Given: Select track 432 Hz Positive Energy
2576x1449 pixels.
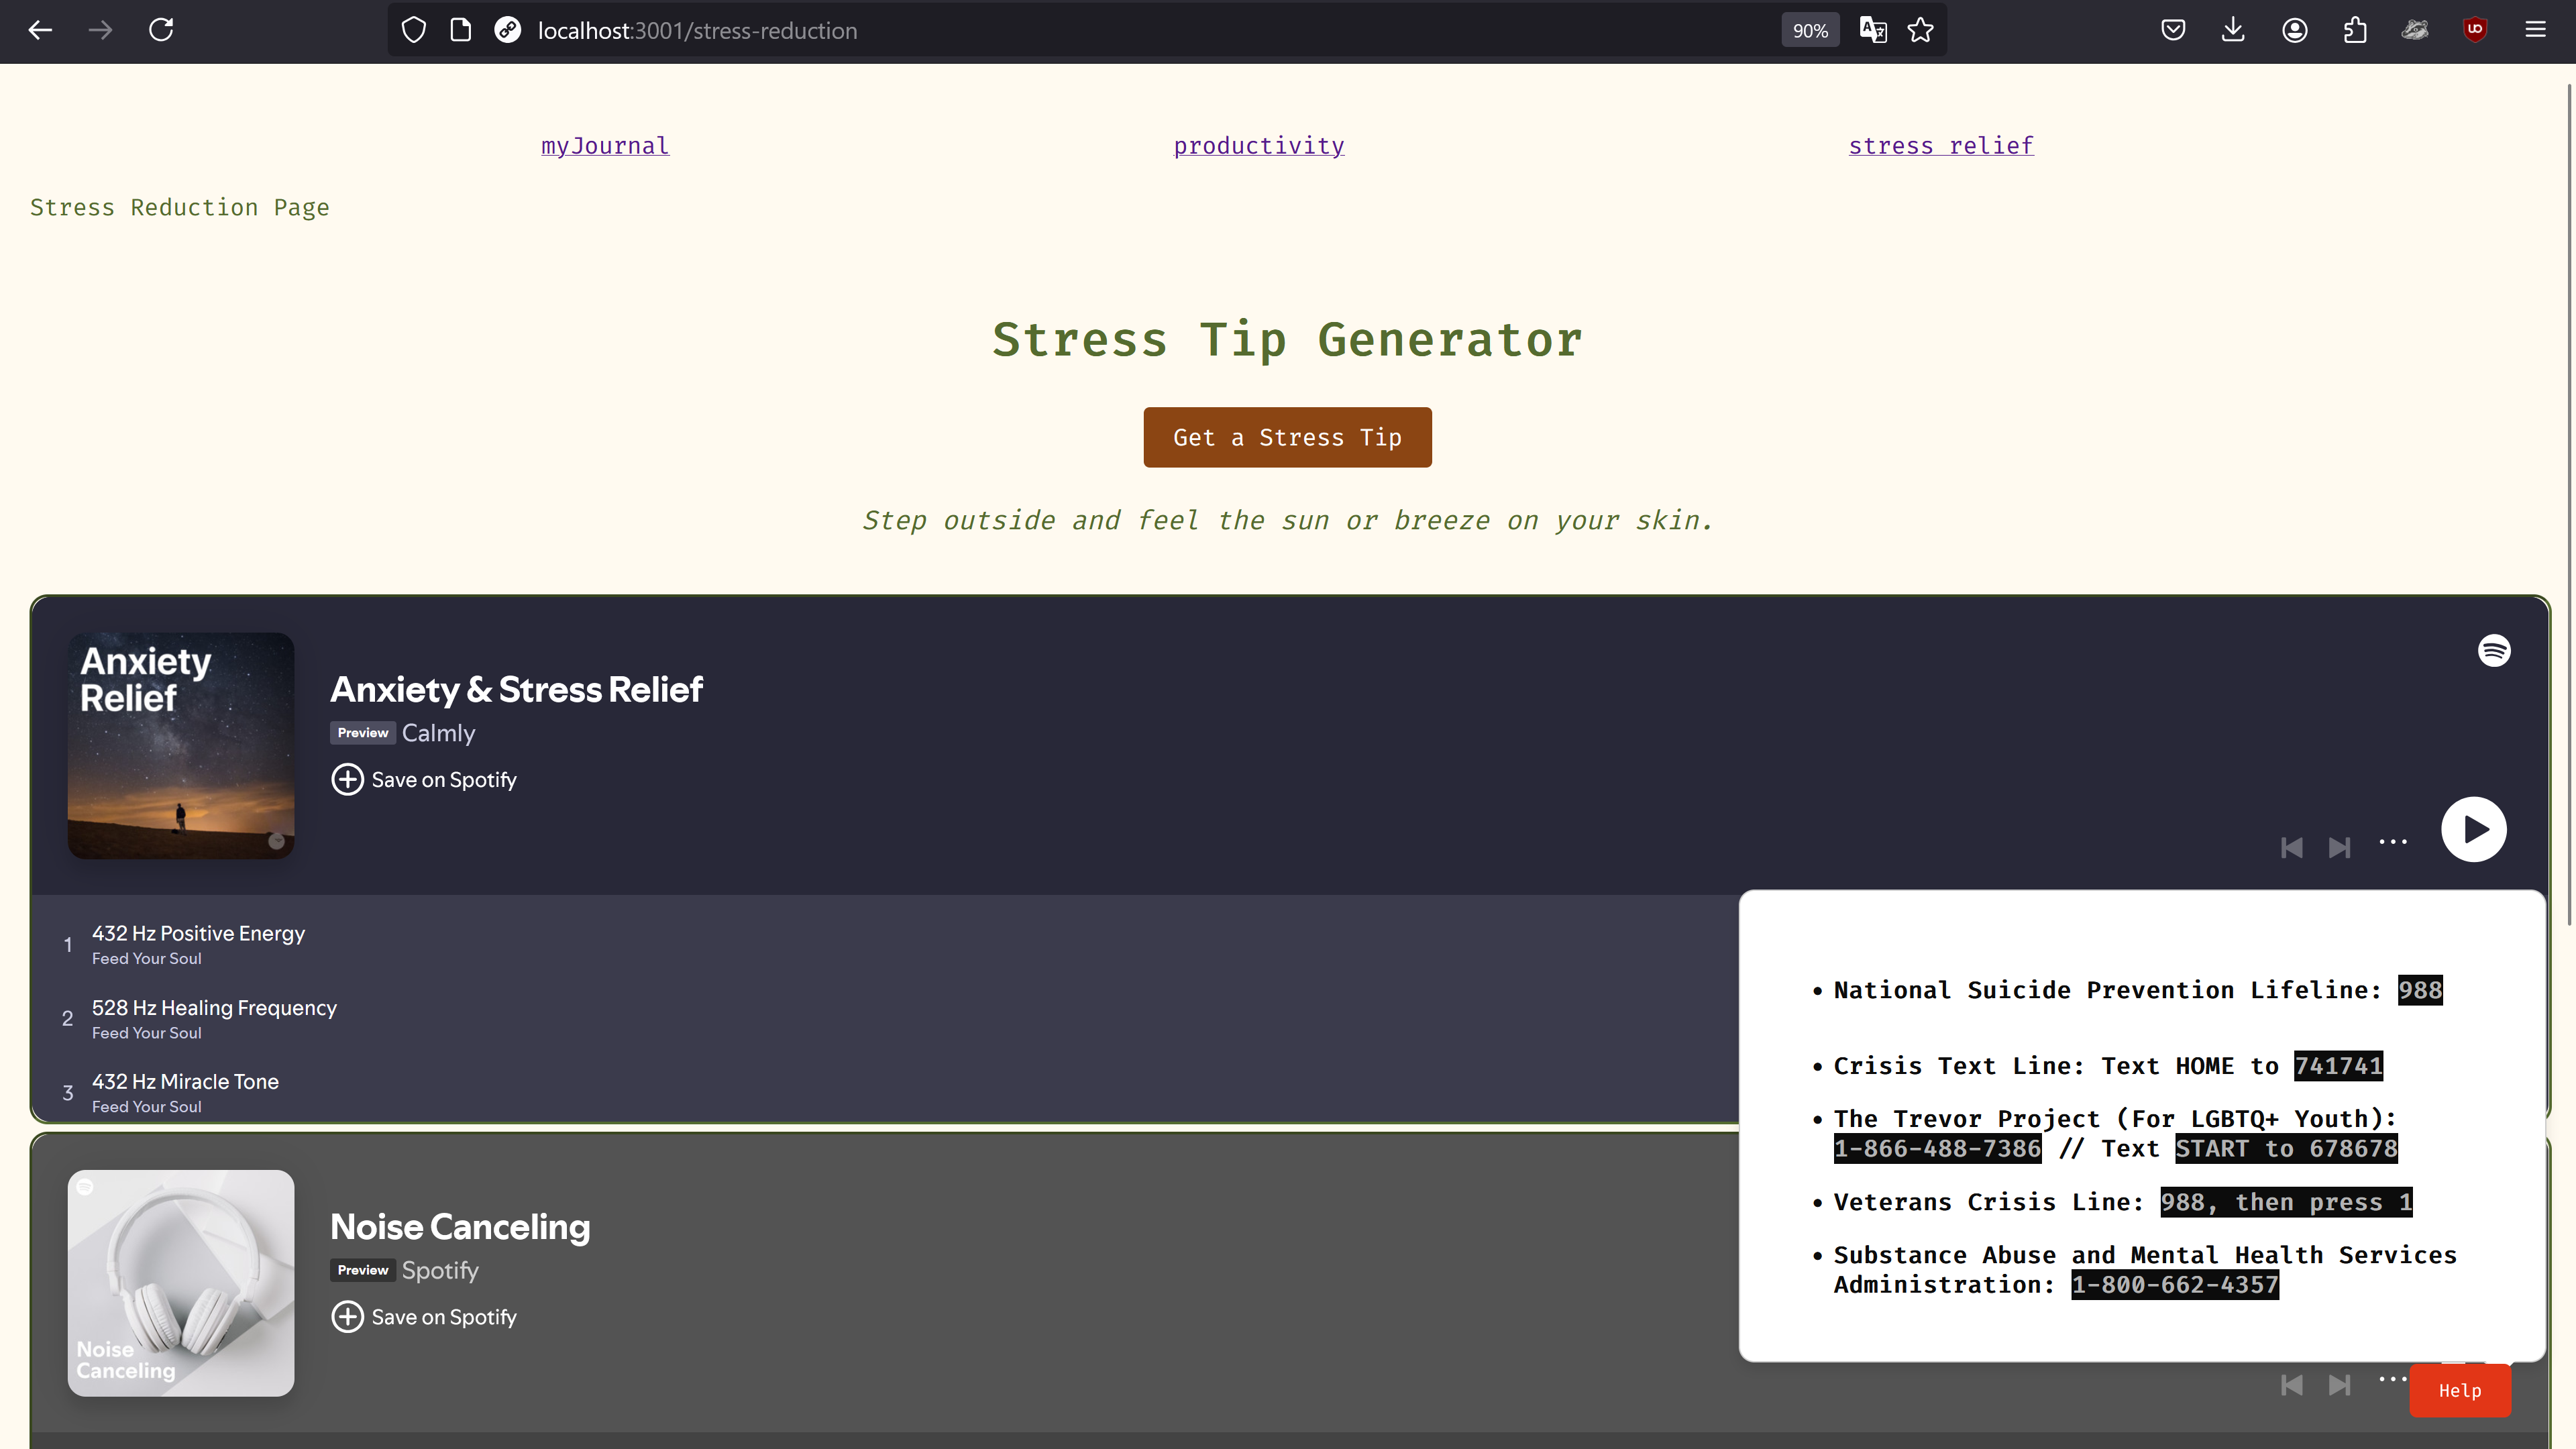Looking at the screenshot, I should (x=198, y=933).
